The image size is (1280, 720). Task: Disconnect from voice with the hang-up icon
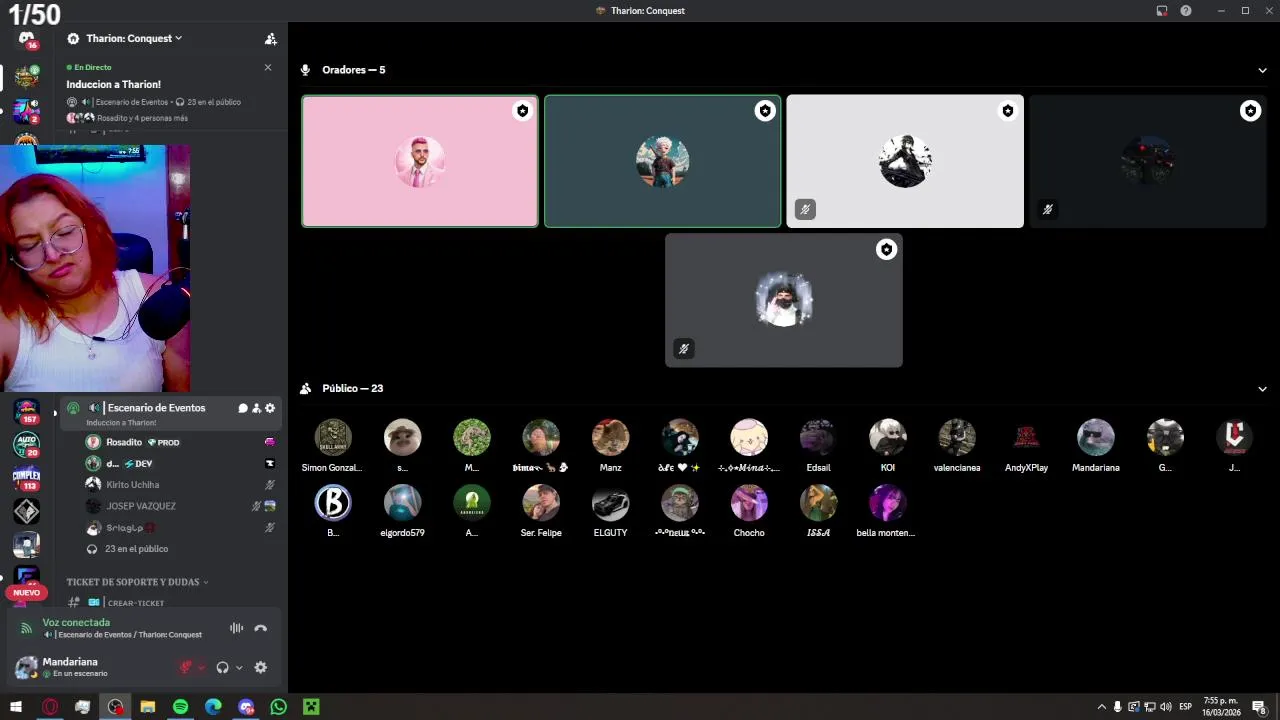[261, 628]
